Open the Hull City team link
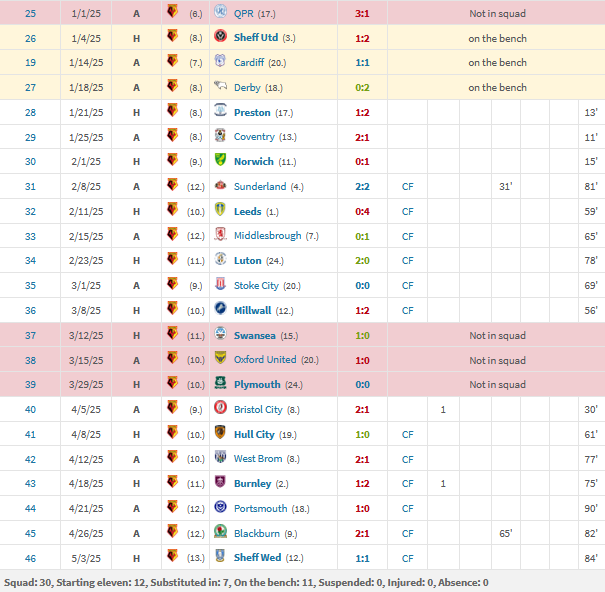The width and height of the screenshot is (605, 592). pyautogui.click(x=254, y=434)
